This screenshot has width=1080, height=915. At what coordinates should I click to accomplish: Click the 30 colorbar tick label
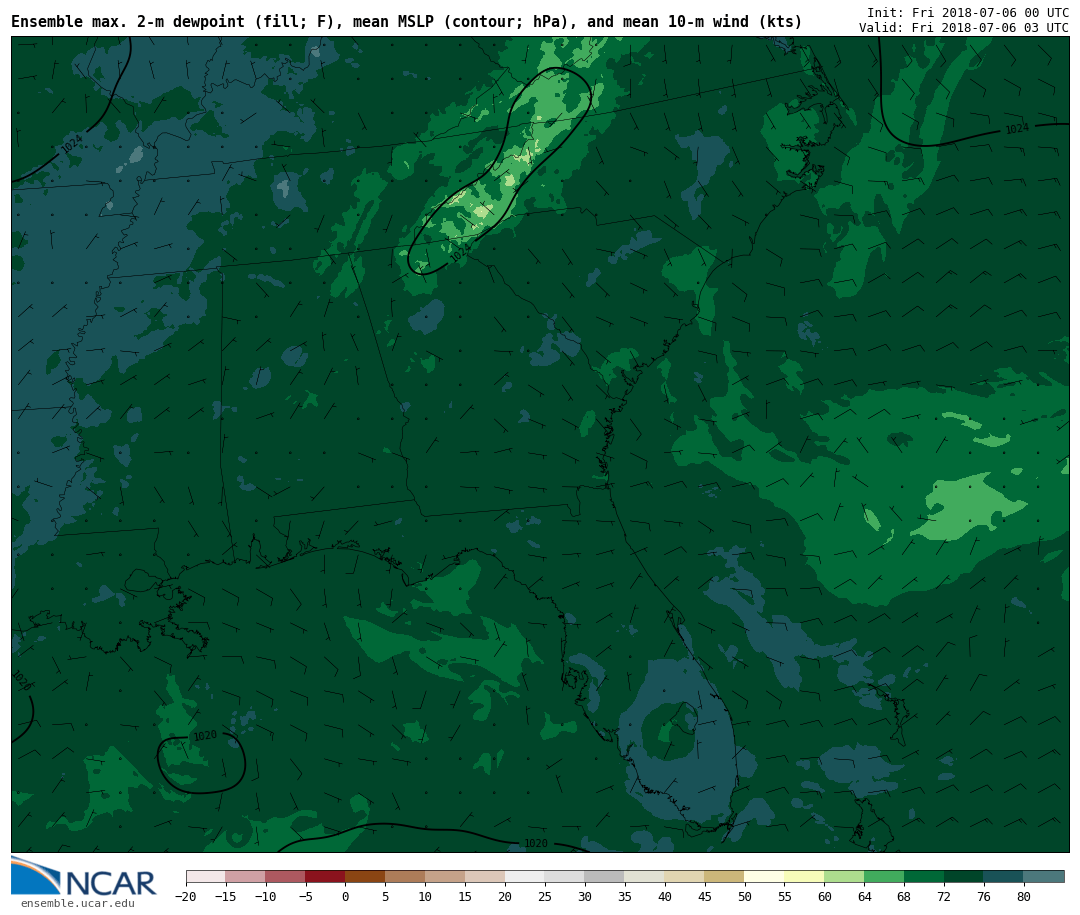(585, 896)
